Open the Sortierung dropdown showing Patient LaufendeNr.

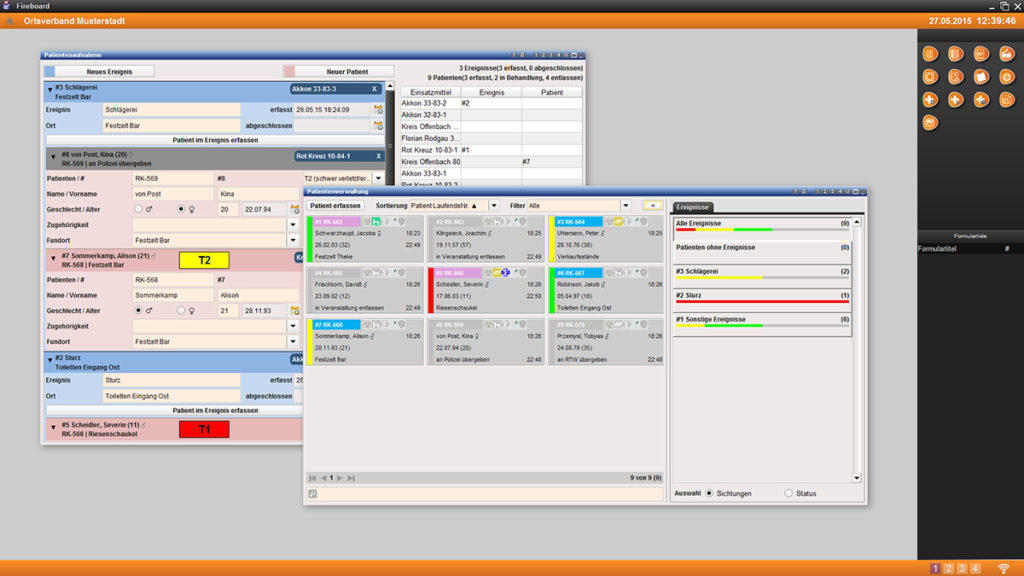pyautogui.click(x=494, y=205)
